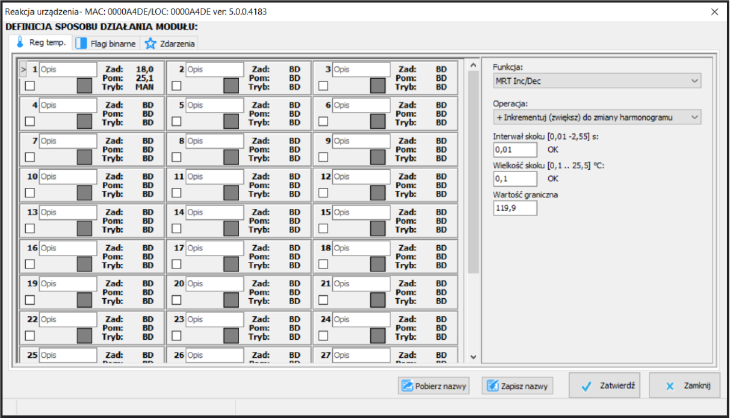Click the gray color square of regulator 22
Image resolution: width=730 pixels, height=418 pixels.
pos(84,336)
